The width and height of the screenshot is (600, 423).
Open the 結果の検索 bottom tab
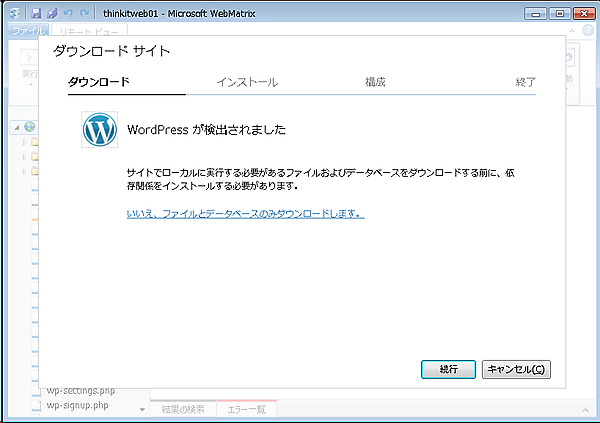pos(183,409)
